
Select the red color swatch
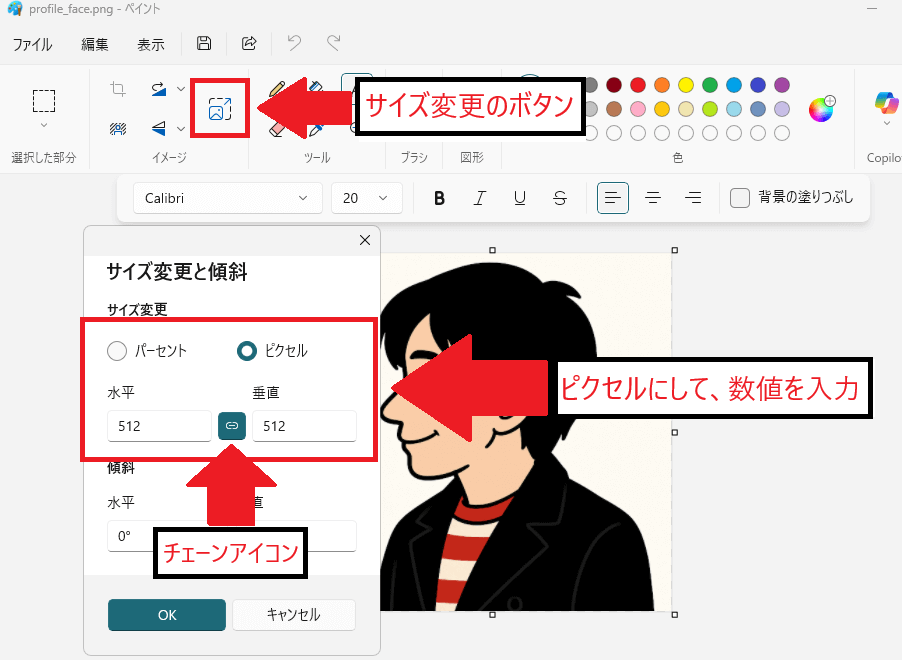(637, 86)
